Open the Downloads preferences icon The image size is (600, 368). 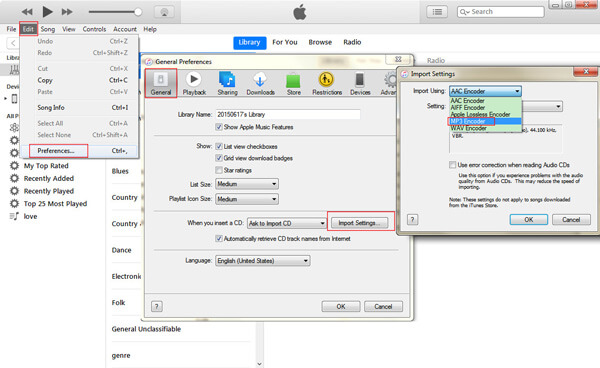click(260, 83)
